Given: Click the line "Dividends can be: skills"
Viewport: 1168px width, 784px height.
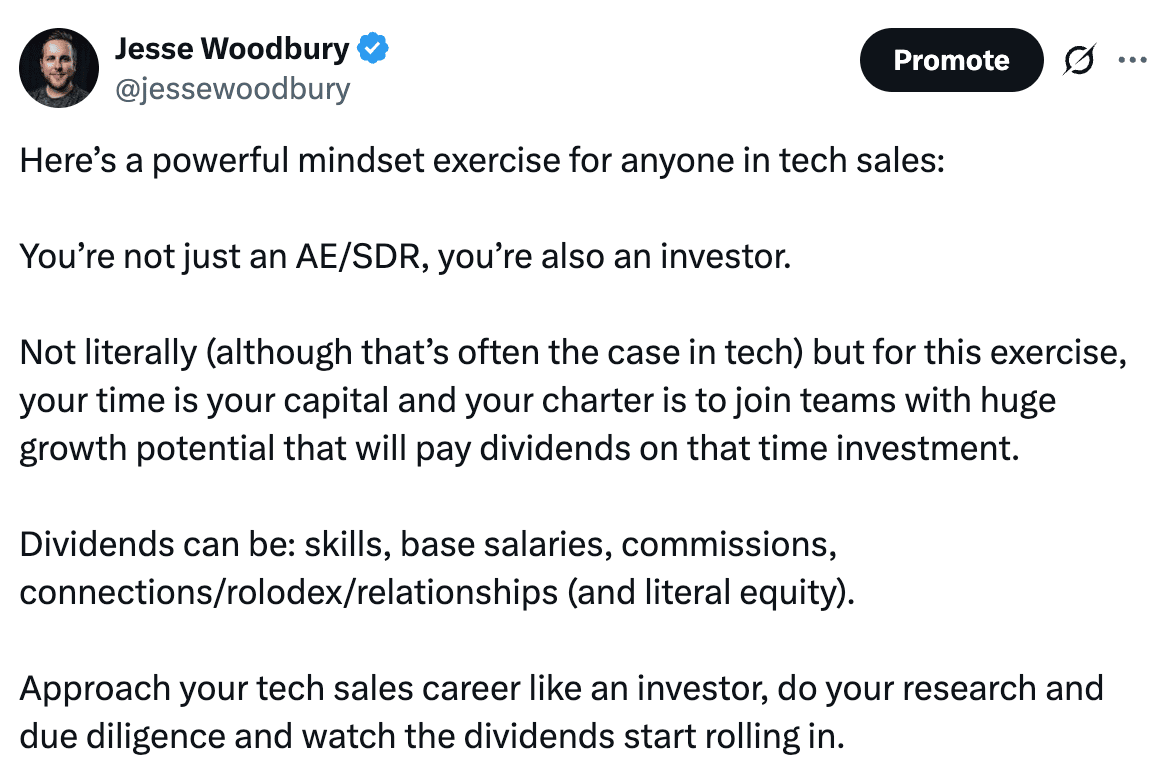Looking at the screenshot, I should (x=428, y=545).
